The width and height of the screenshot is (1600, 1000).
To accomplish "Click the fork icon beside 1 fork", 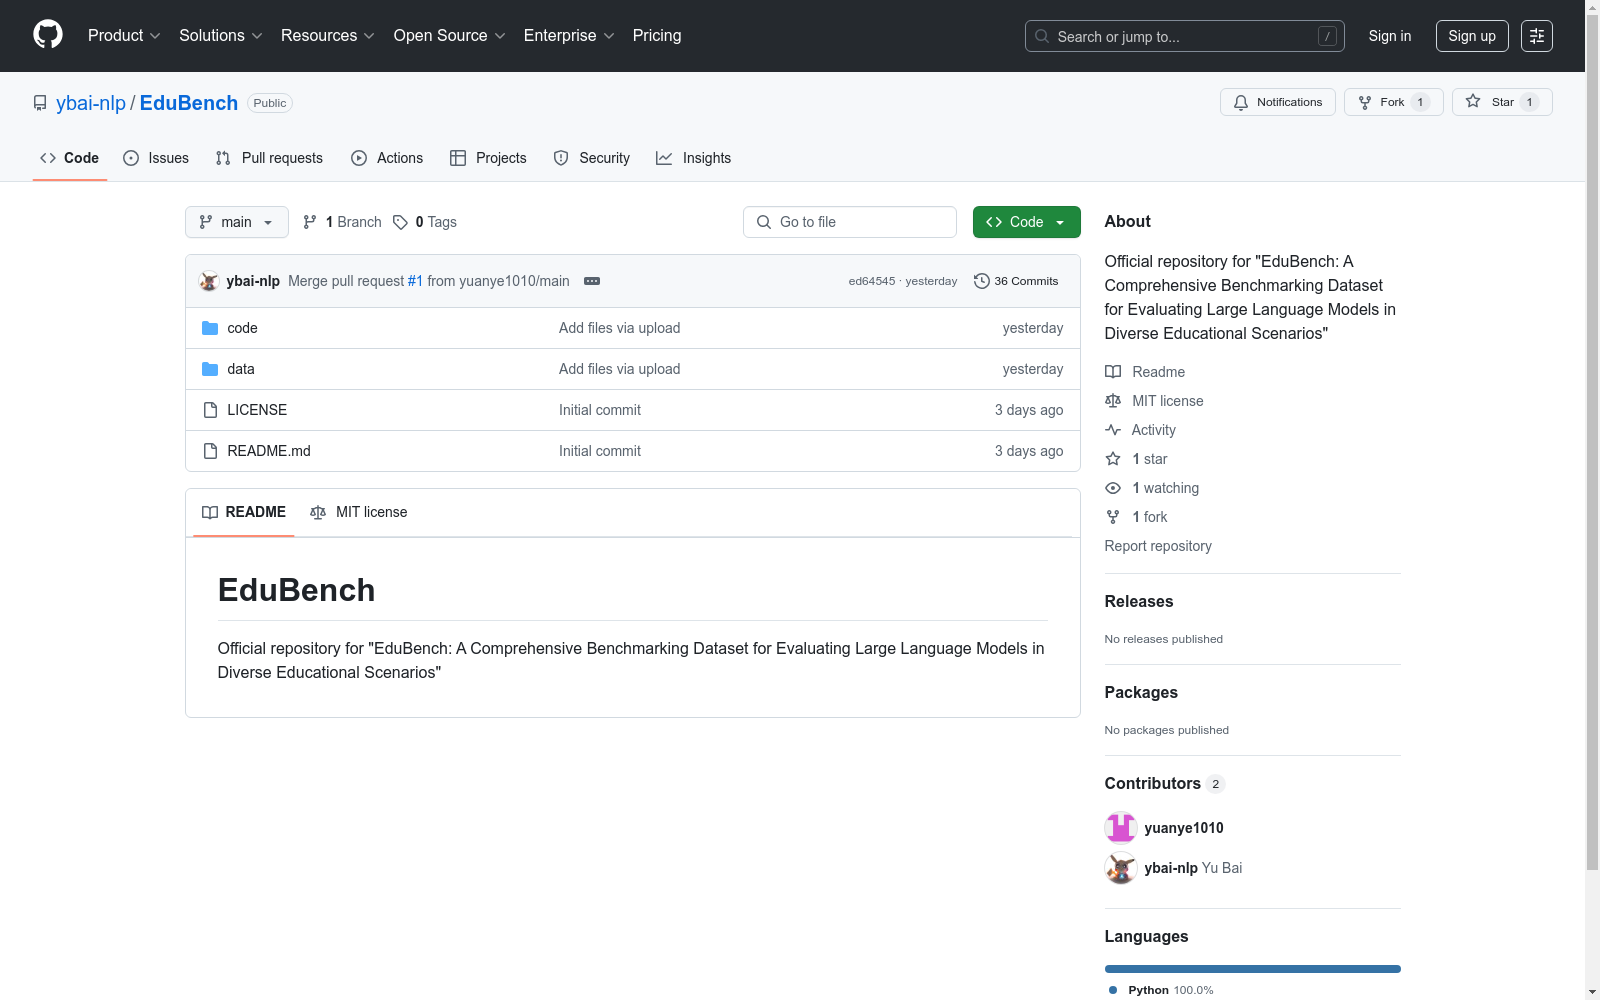I will pos(1113,517).
